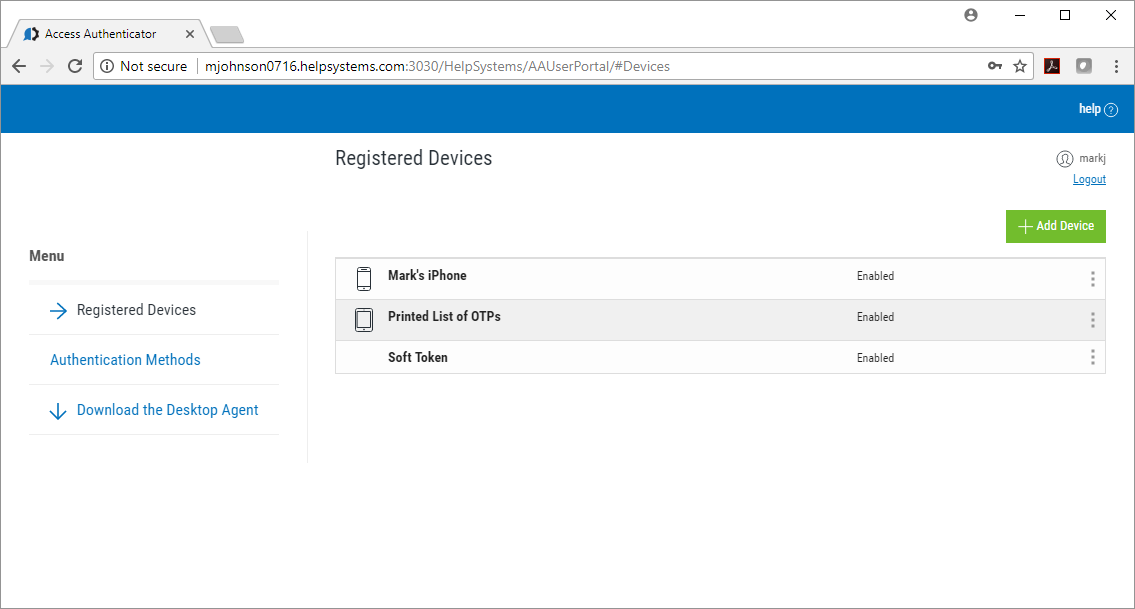Screen dimensions: 1135x609
Task: Click the Adobe Acrobat extension icon
Action: click(x=1052, y=66)
